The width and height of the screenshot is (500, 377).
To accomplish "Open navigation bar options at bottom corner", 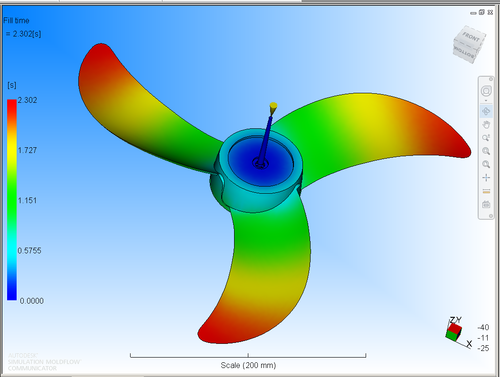I will tap(491, 216).
